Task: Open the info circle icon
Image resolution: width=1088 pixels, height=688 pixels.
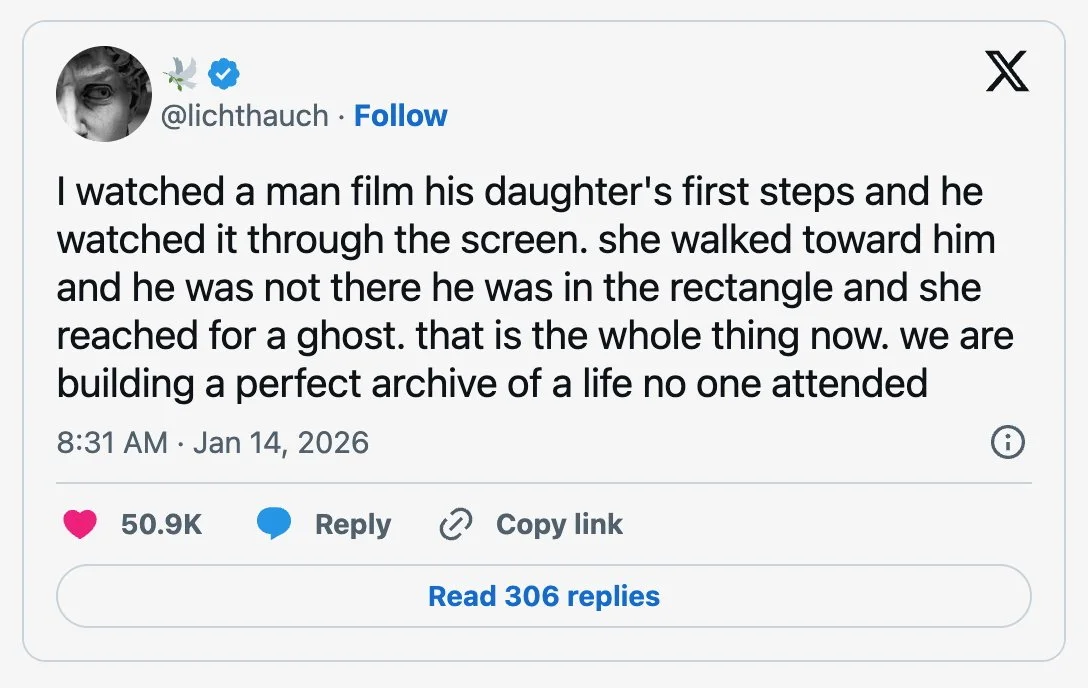Action: tap(1007, 442)
